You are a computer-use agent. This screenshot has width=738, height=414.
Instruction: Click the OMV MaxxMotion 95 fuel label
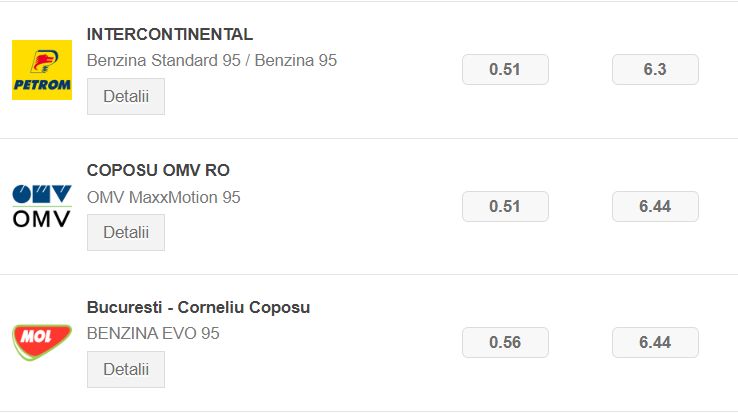click(x=164, y=197)
